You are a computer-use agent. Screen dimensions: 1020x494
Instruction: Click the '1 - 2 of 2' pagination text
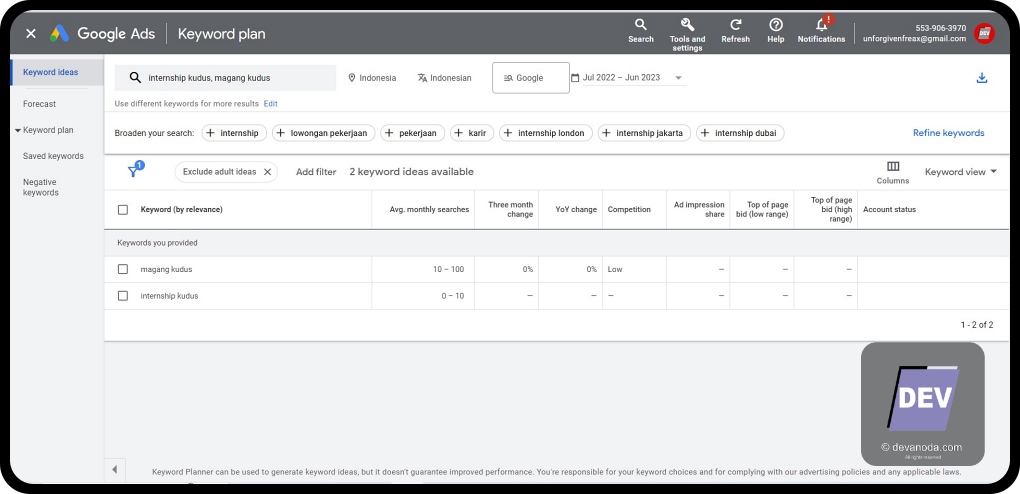(977, 325)
